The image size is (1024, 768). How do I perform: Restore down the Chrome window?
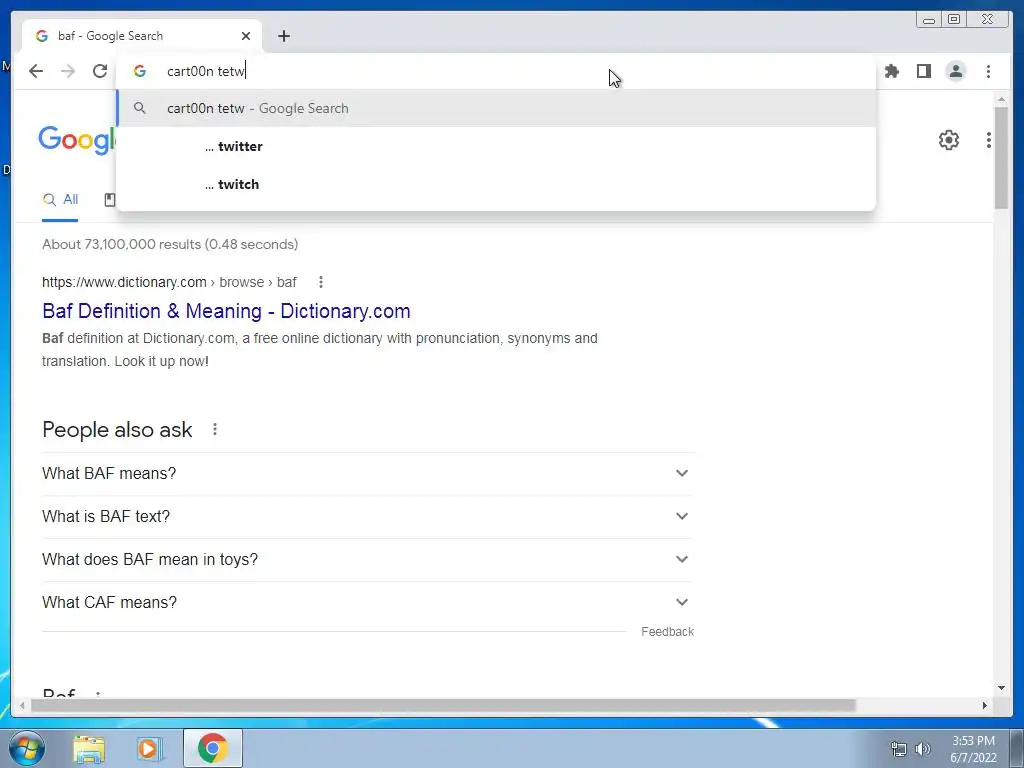click(954, 20)
